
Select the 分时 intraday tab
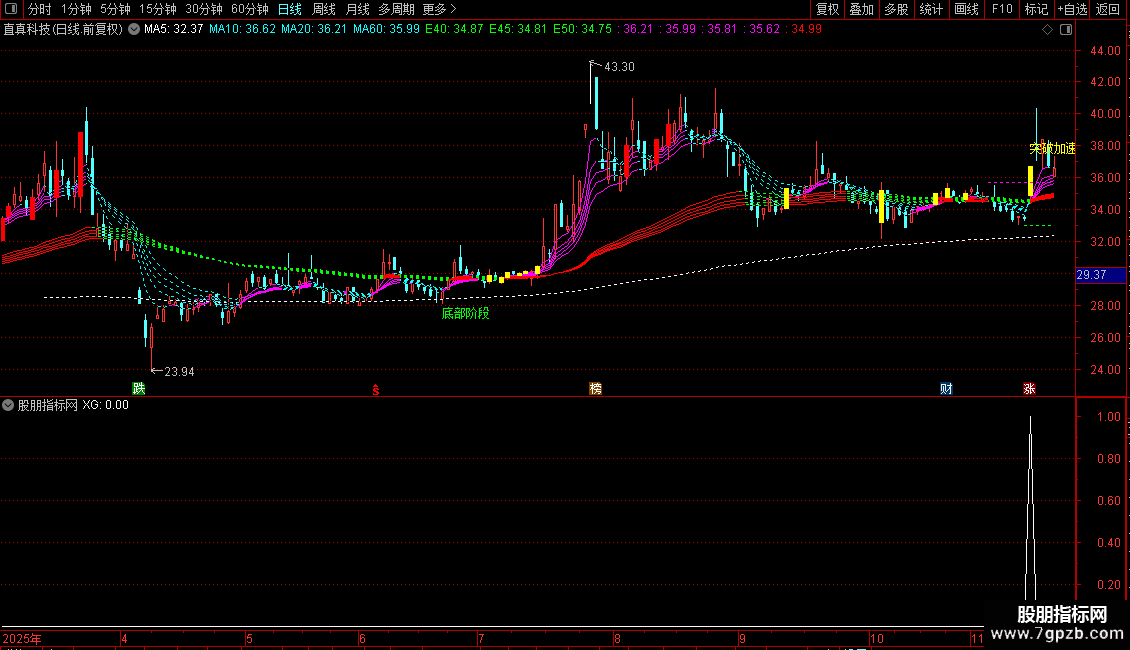pyautogui.click(x=40, y=10)
